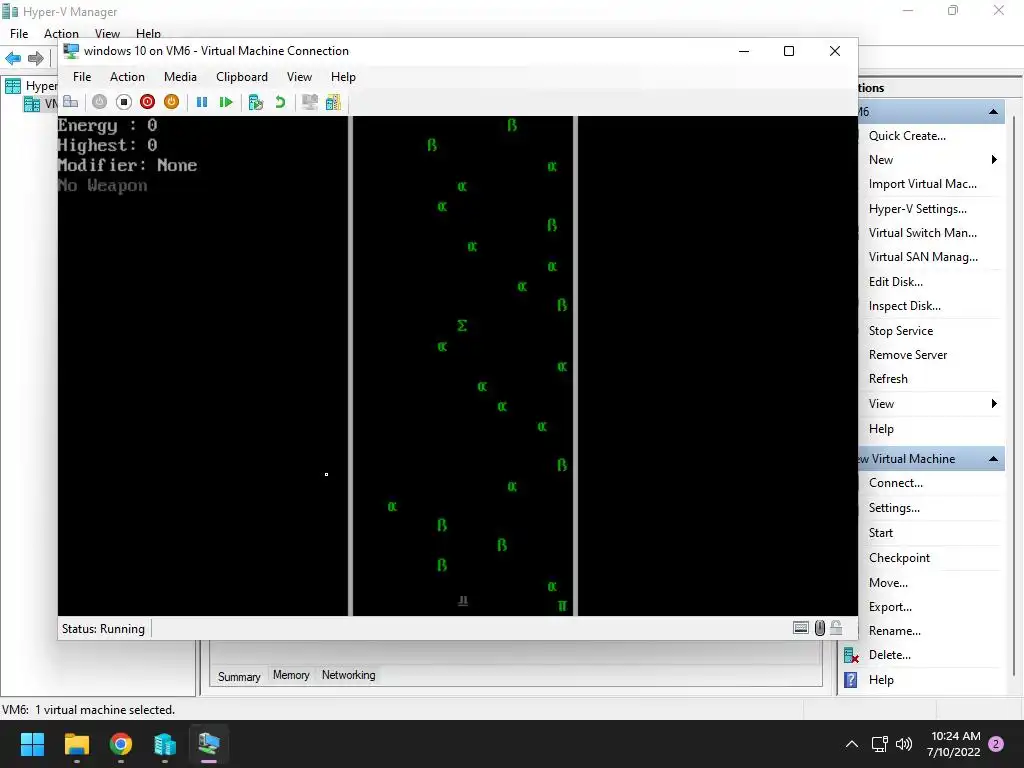Turn off the VM with stop icon

(x=123, y=102)
